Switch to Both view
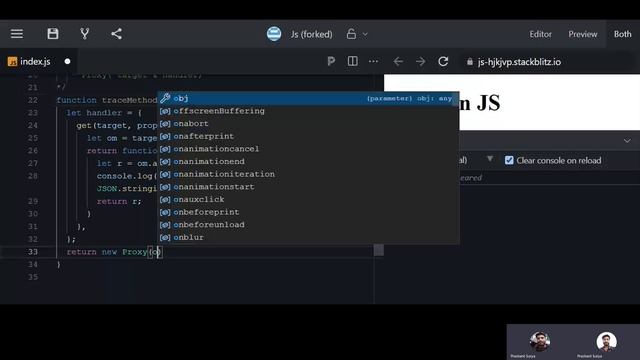The image size is (640, 360). 622,34
